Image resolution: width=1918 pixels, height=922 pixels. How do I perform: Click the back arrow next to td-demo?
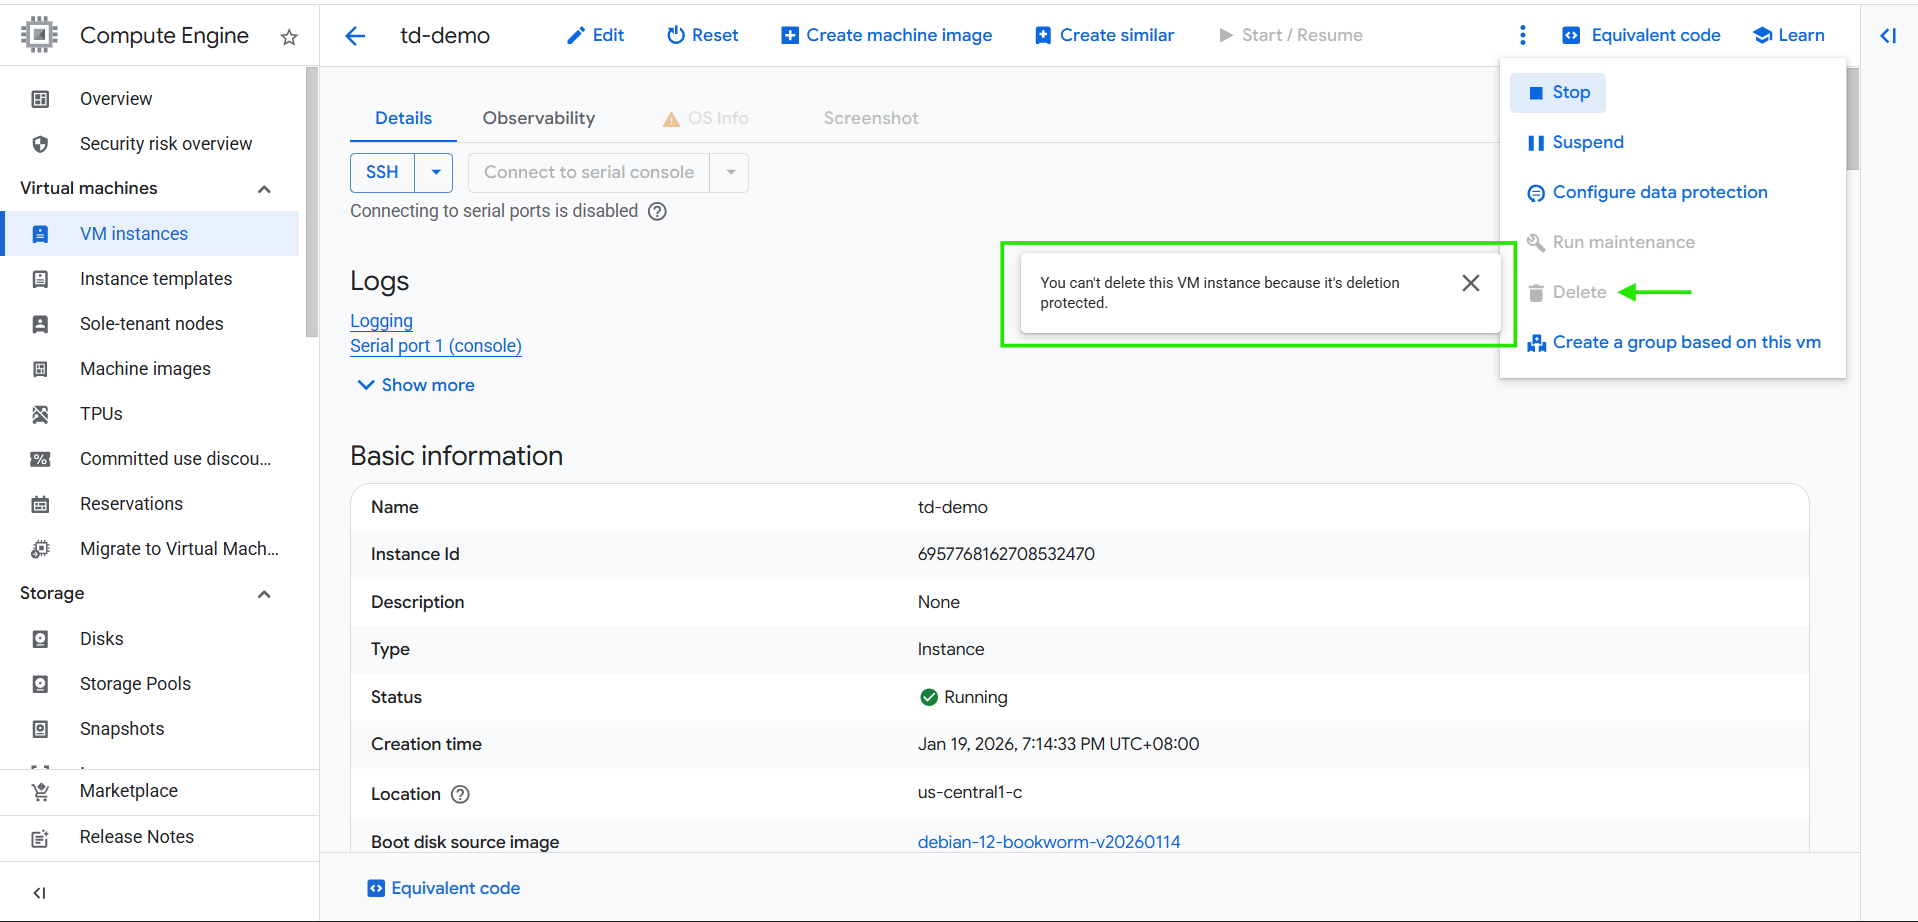[355, 36]
